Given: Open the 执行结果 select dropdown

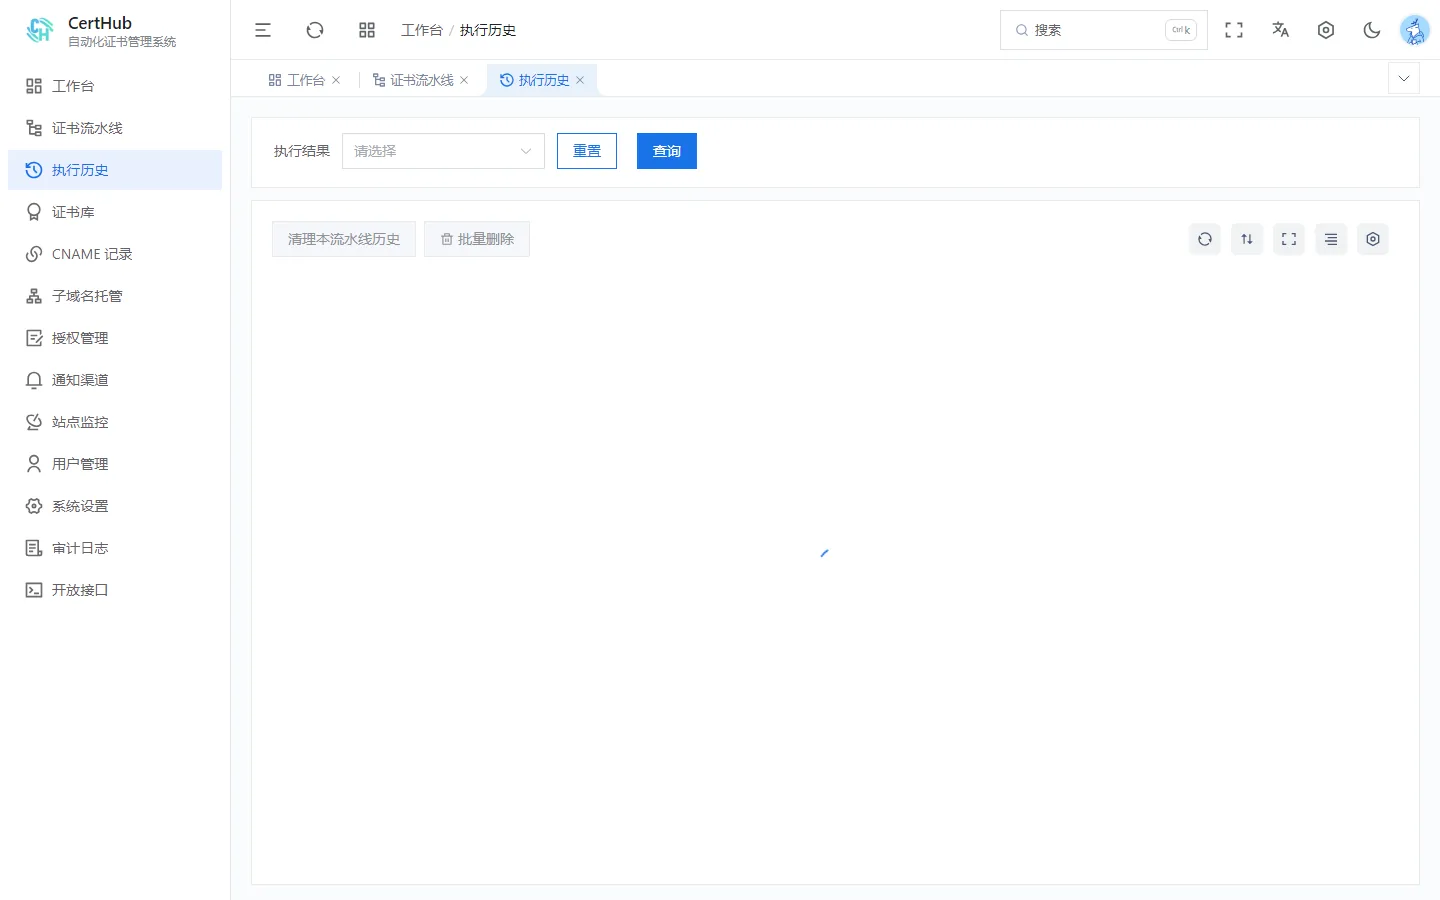Looking at the screenshot, I should (x=443, y=151).
